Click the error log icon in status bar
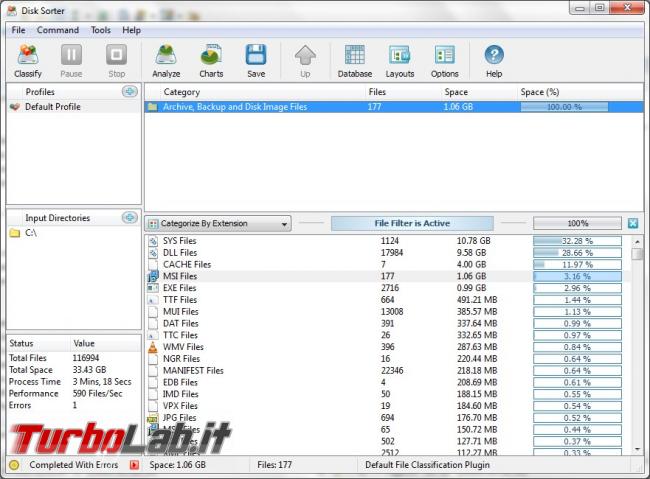This screenshot has width=650, height=479. 134,465
